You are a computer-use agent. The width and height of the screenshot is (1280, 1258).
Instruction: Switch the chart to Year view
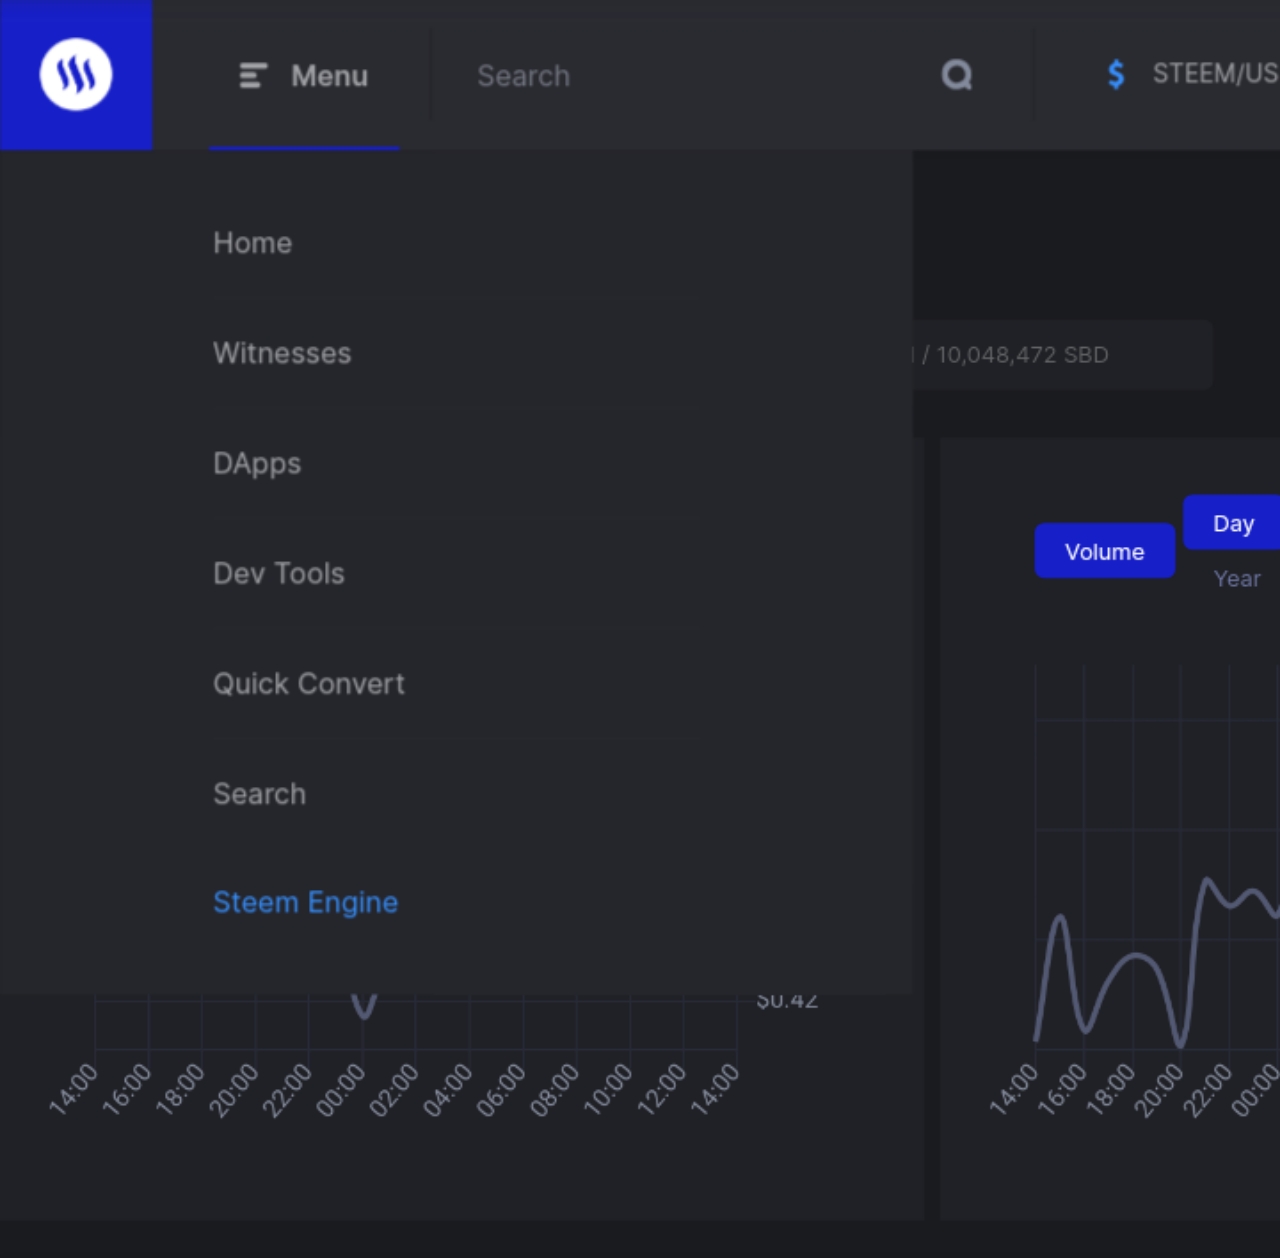(x=1237, y=579)
